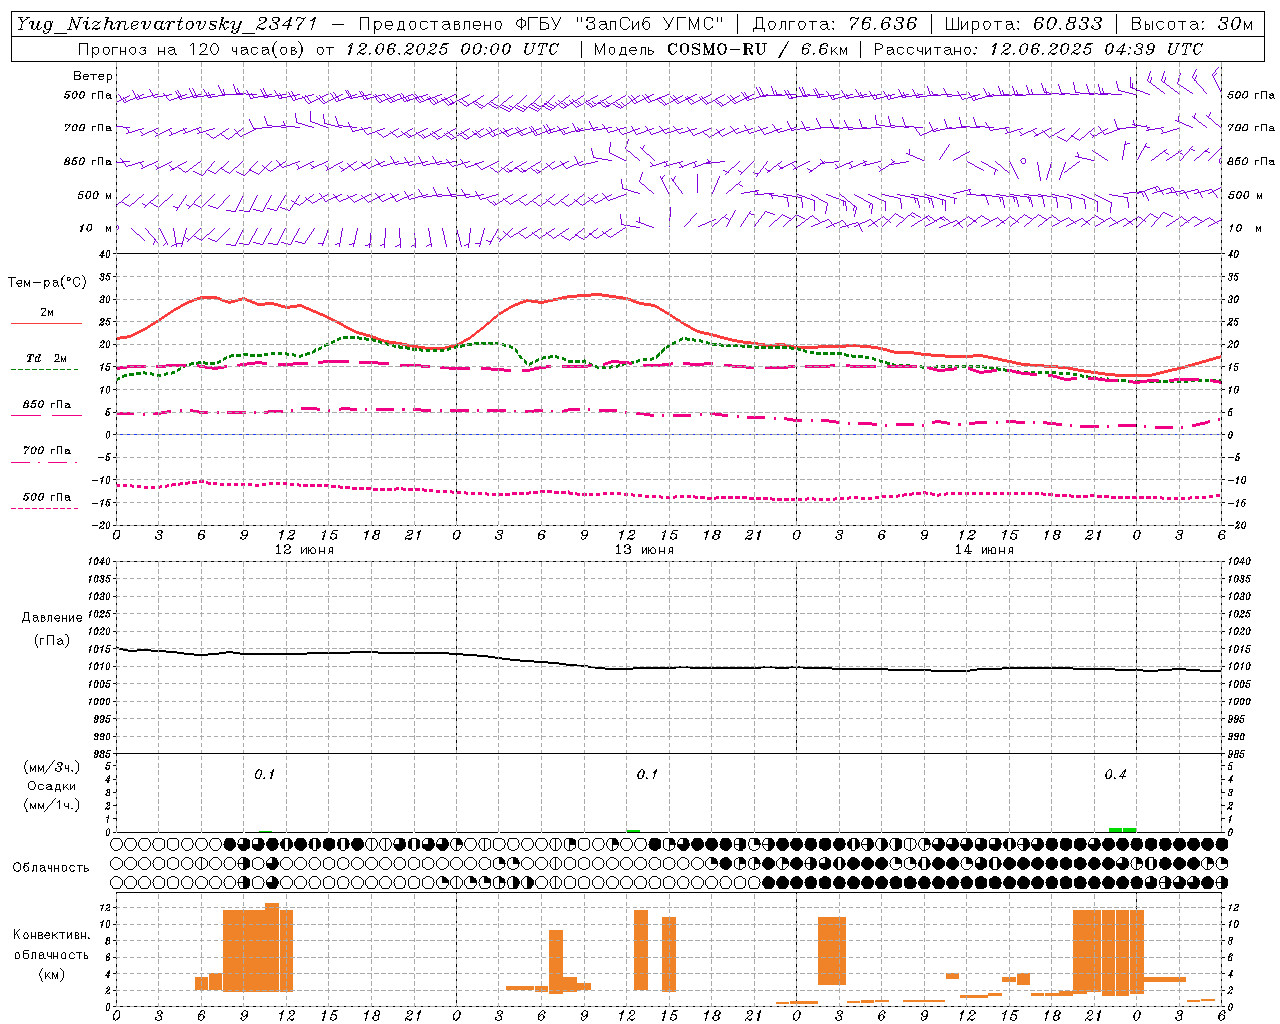This screenshot has height=1024, width=1280.
Task: Click the dotted line sample under 500 гПа legend
Action: point(46,508)
